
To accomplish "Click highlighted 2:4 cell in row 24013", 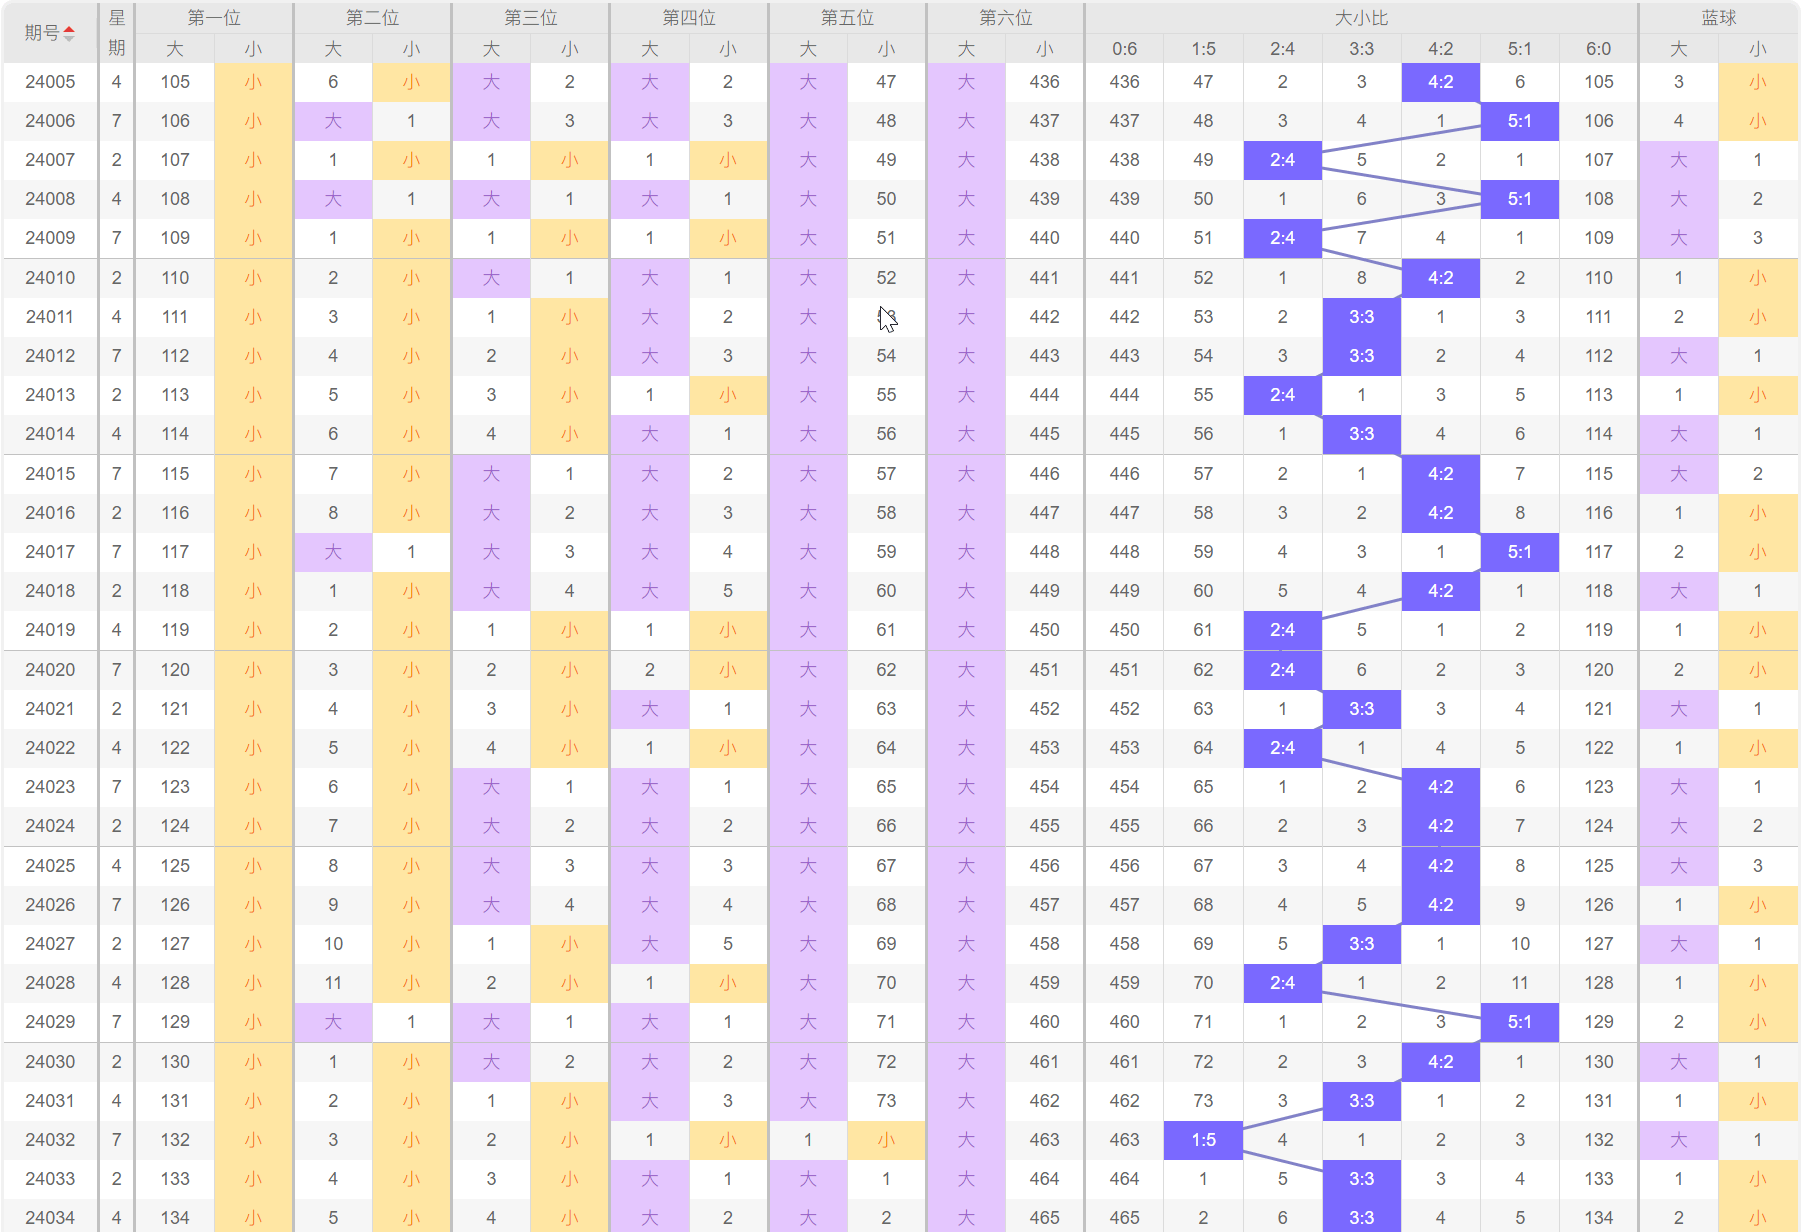I will point(1282,395).
